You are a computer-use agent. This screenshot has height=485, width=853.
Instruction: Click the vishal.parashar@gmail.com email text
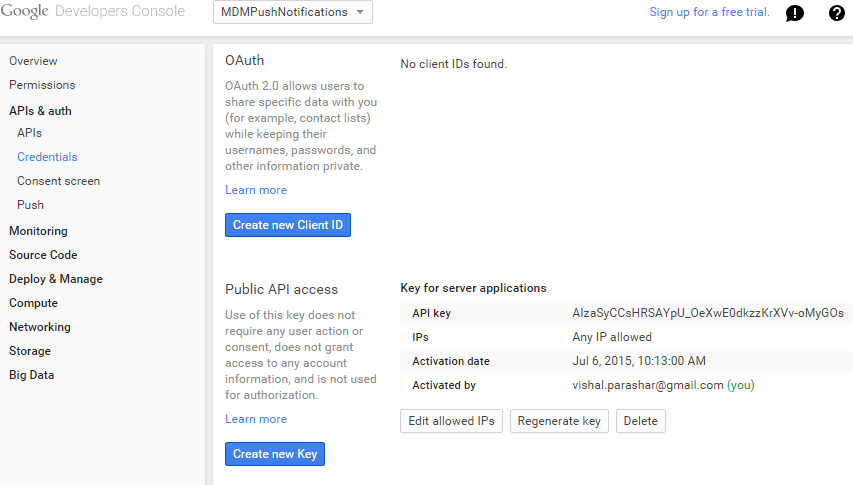pos(647,385)
